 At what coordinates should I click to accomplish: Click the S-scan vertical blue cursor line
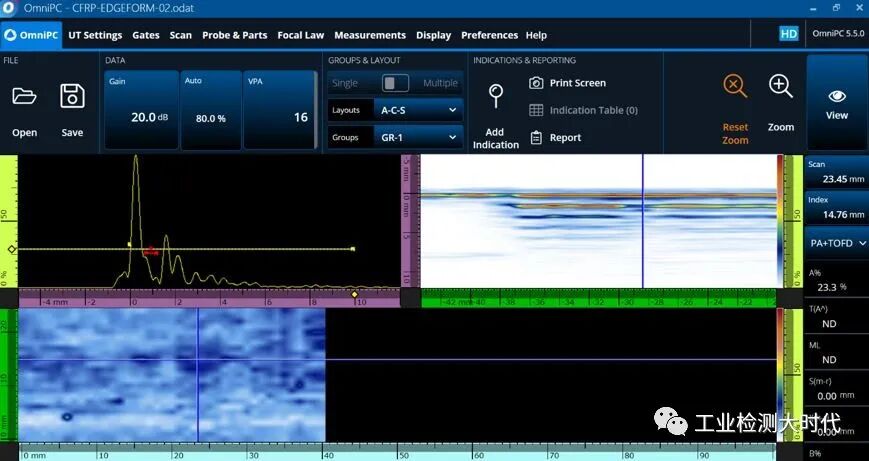coord(643,221)
